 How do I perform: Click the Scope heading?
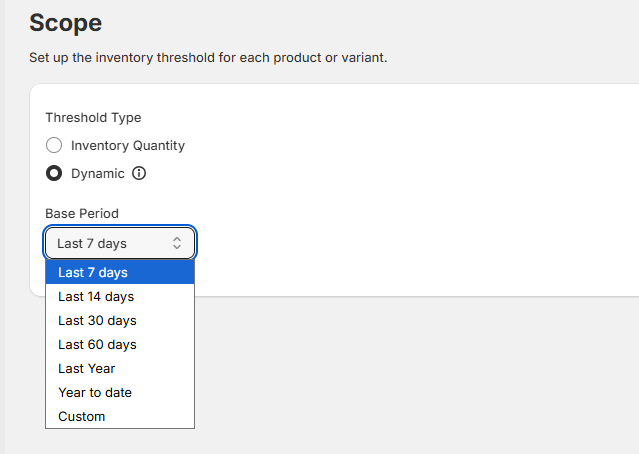pos(66,22)
